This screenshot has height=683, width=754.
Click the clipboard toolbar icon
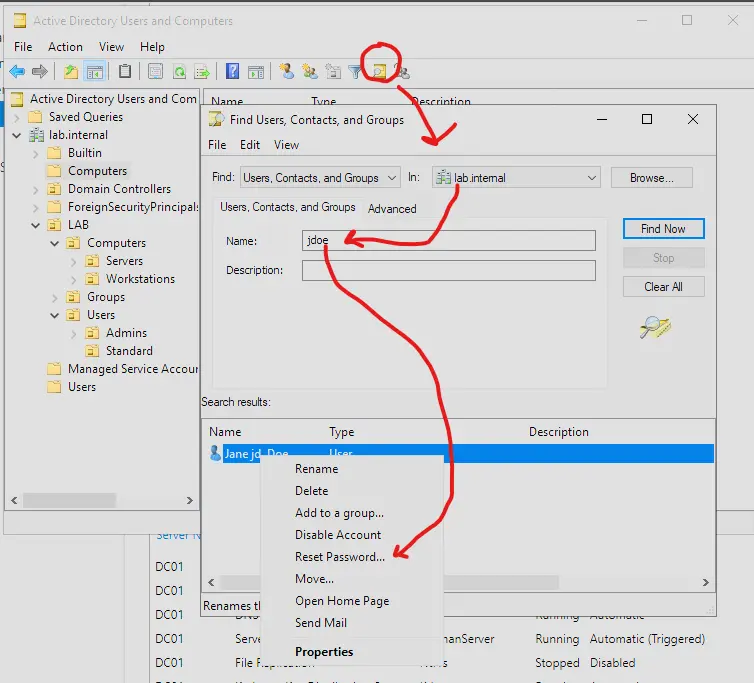coord(125,71)
